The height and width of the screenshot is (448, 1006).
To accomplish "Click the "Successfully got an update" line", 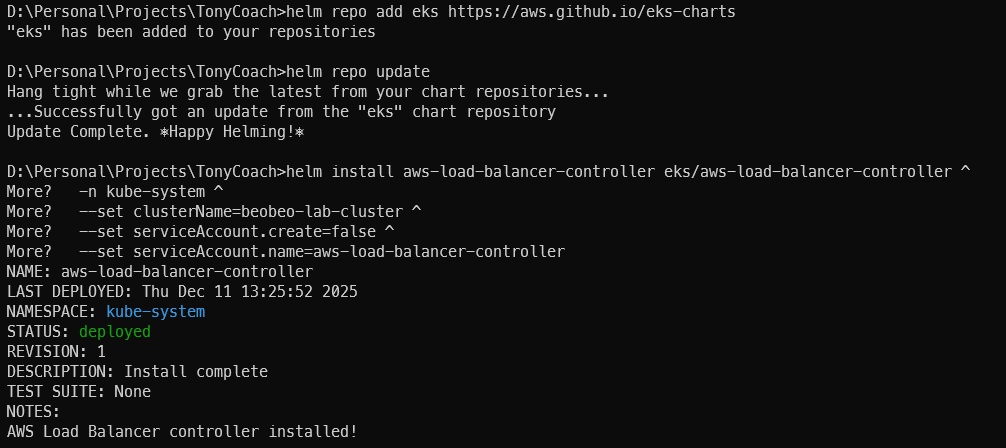I will [x=281, y=112].
